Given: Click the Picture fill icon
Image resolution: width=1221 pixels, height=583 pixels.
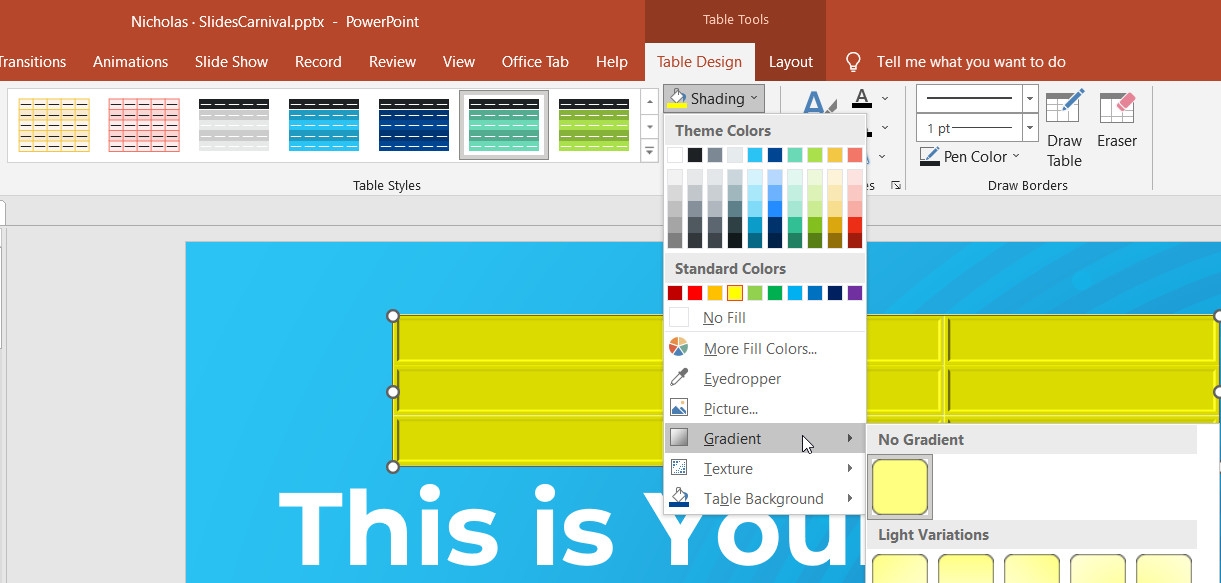Looking at the screenshot, I should (x=679, y=408).
